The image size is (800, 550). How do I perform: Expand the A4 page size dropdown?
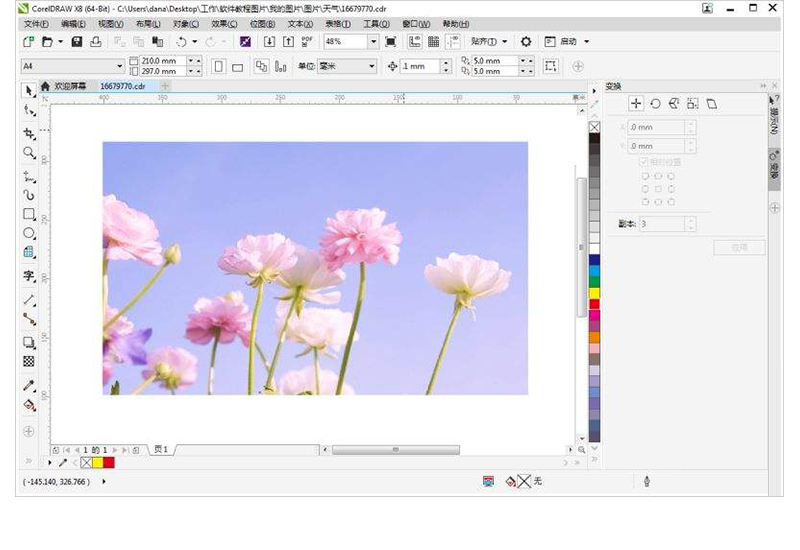coord(120,67)
